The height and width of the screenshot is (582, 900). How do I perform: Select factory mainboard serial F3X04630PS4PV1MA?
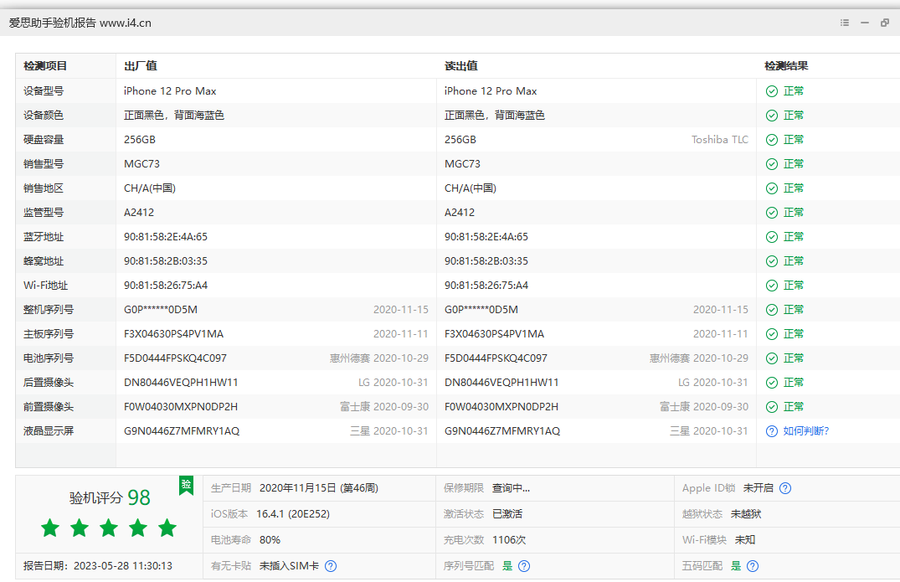pyautogui.click(x=174, y=334)
